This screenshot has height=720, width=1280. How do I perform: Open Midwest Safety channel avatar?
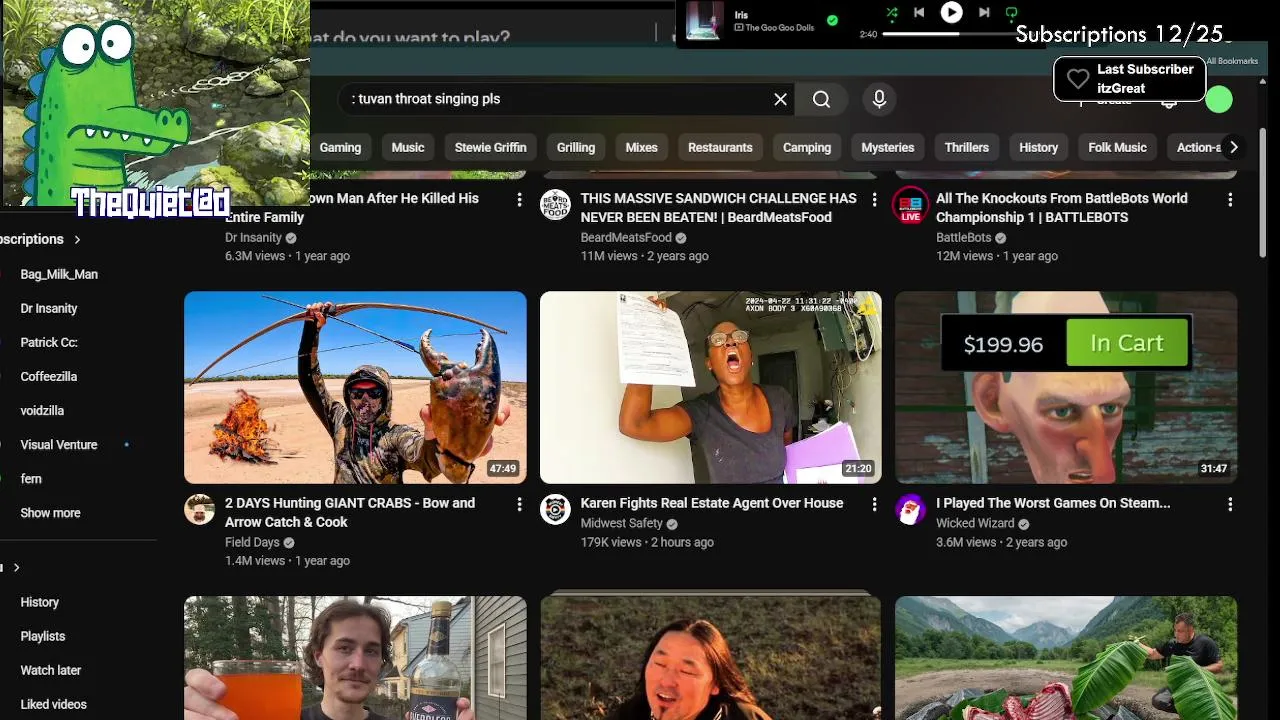pyautogui.click(x=555, y=509)
